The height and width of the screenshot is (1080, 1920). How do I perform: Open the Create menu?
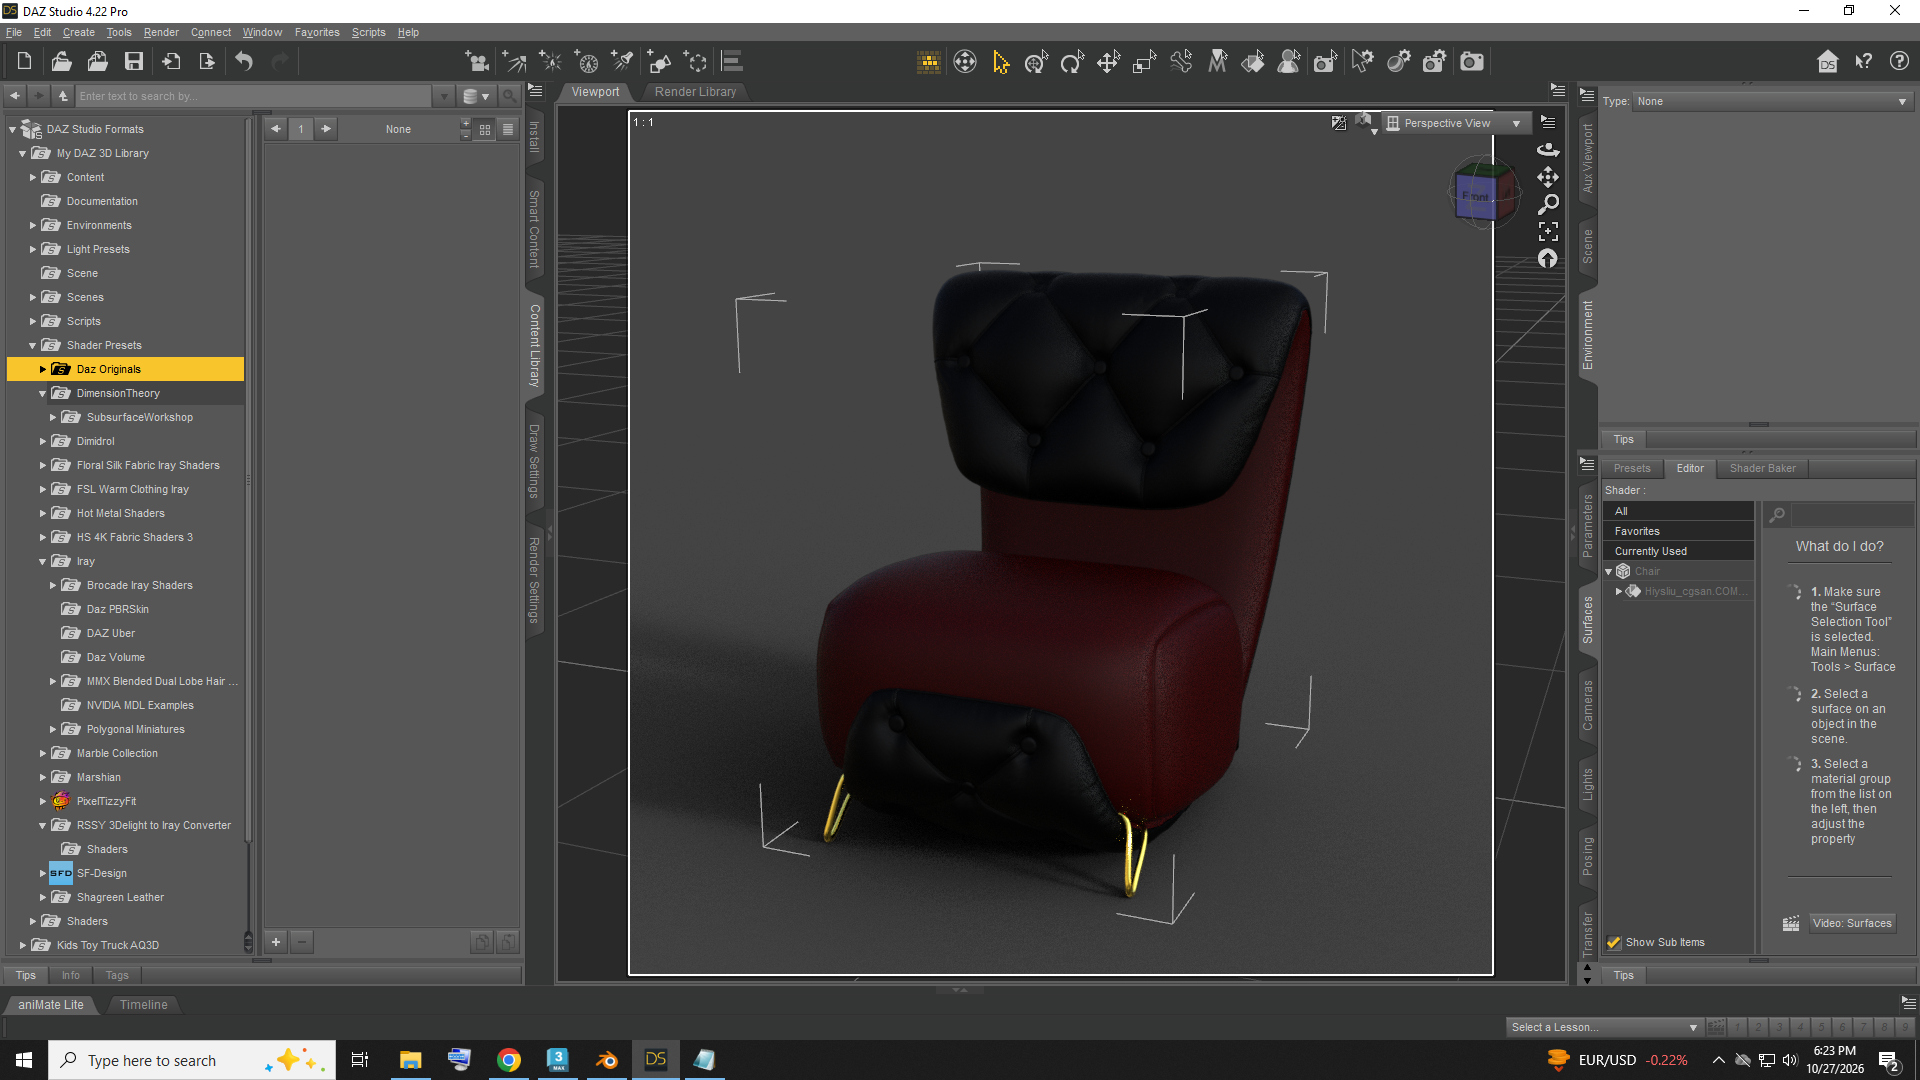point(79,32)
